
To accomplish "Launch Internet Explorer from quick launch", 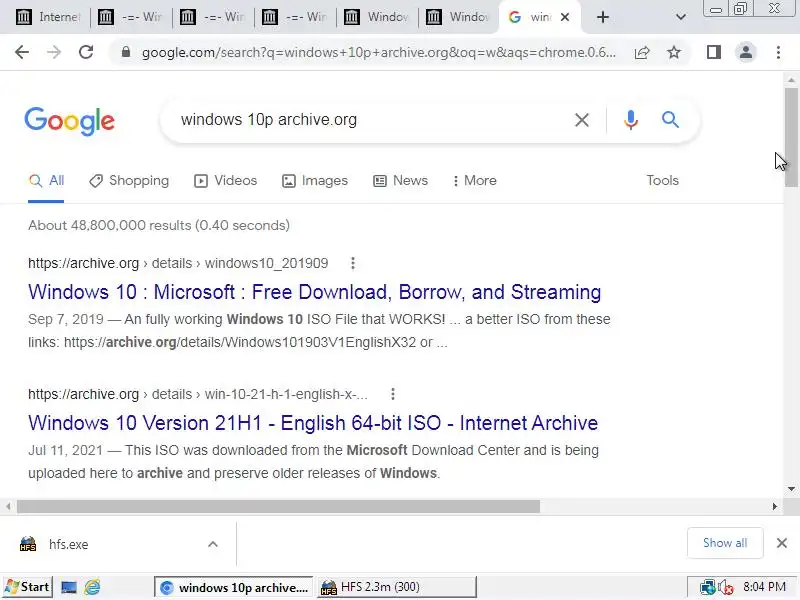I will coord(92,587).
